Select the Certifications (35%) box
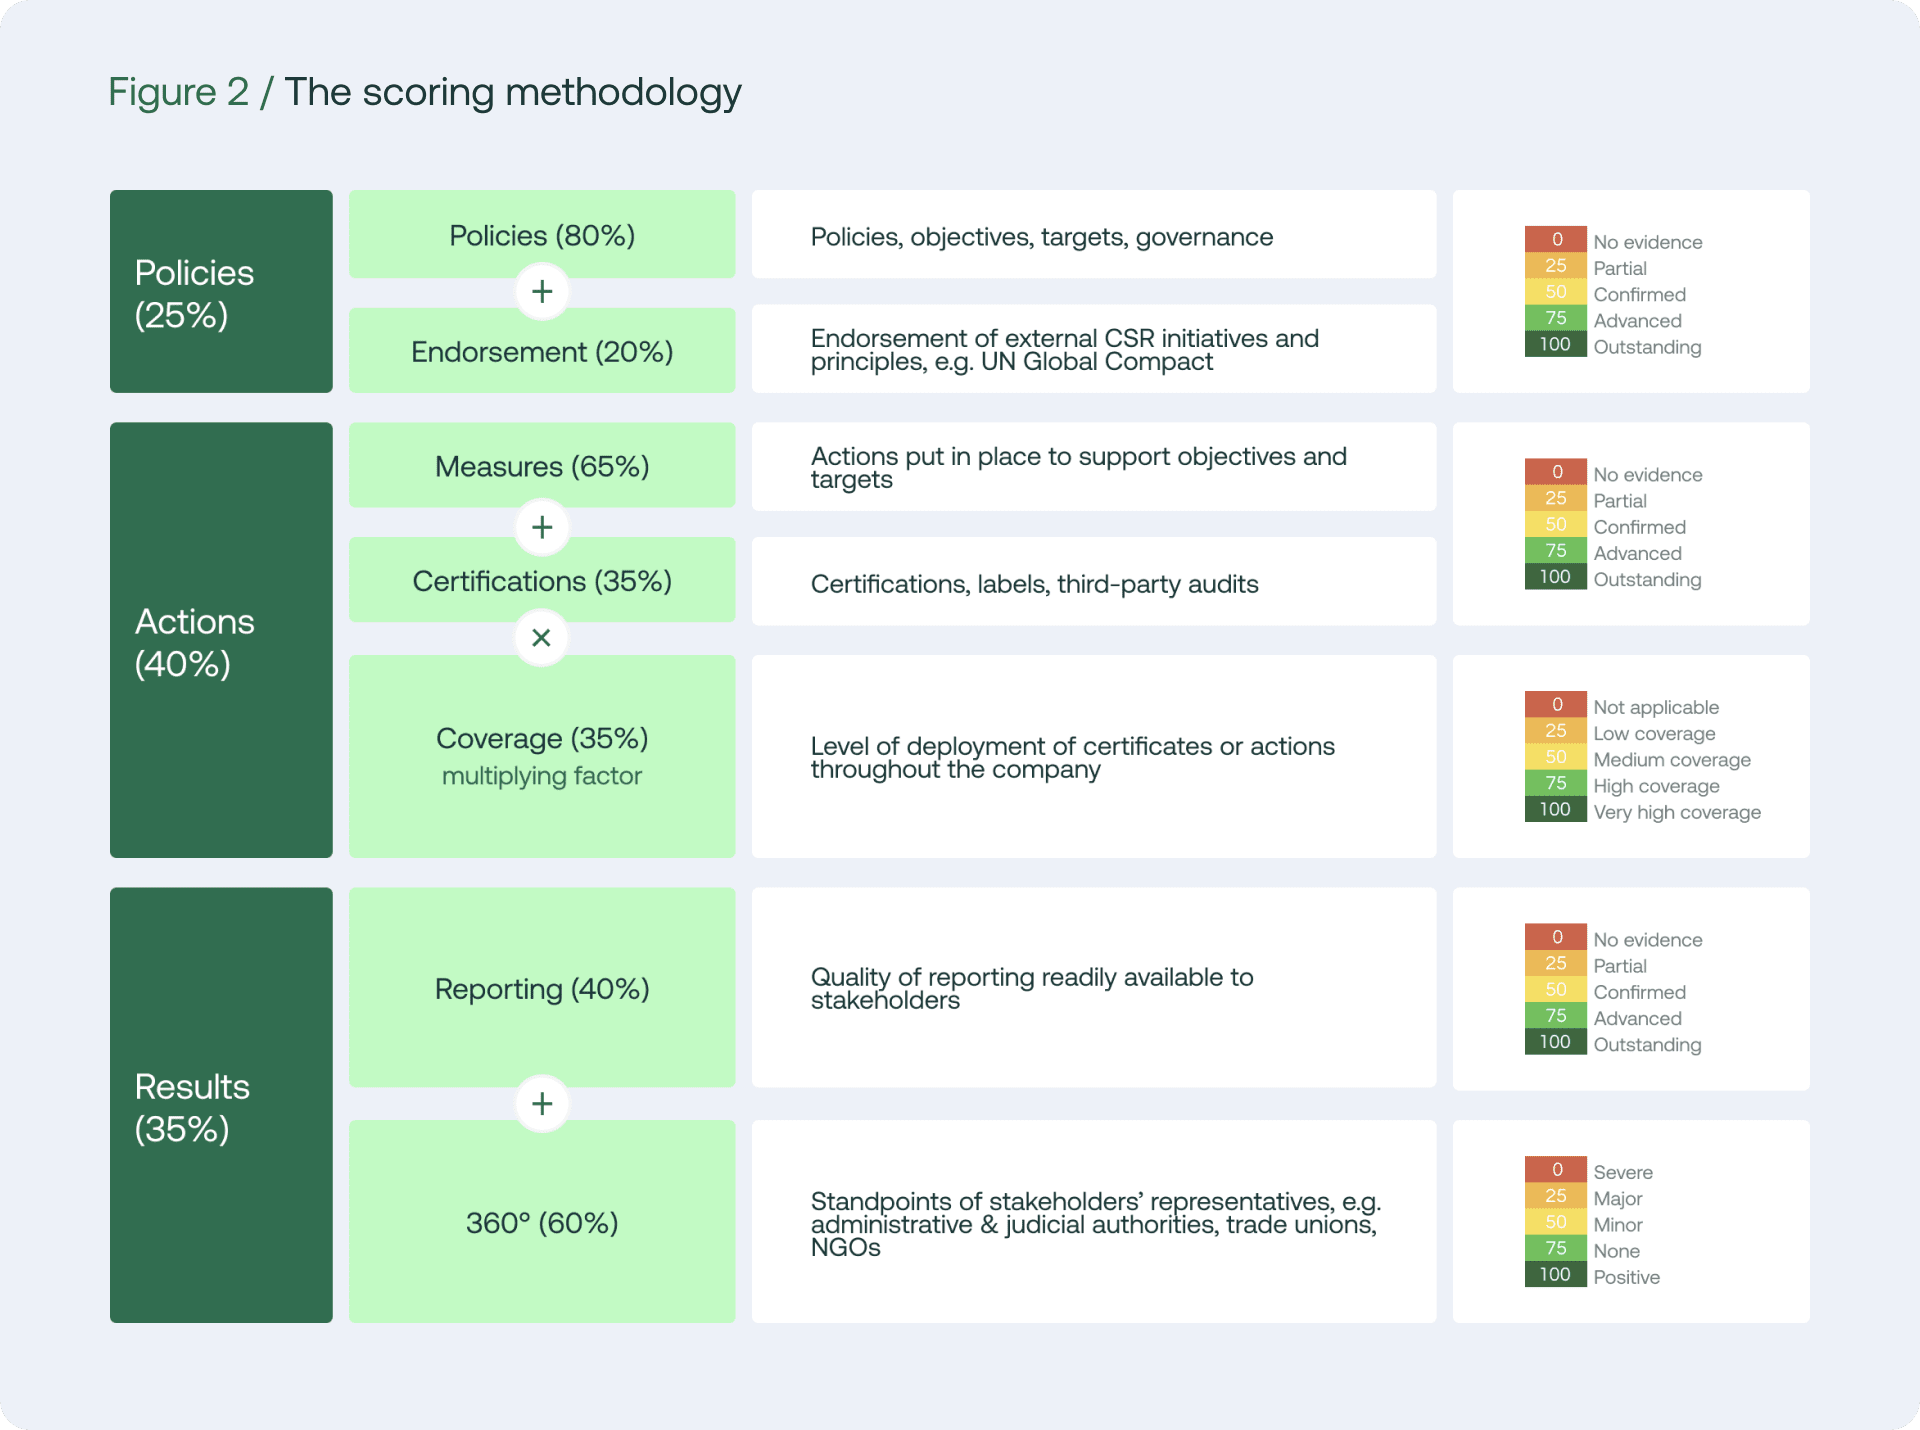The height and width of the screenshot is (1430, 1920). point(541,580)
